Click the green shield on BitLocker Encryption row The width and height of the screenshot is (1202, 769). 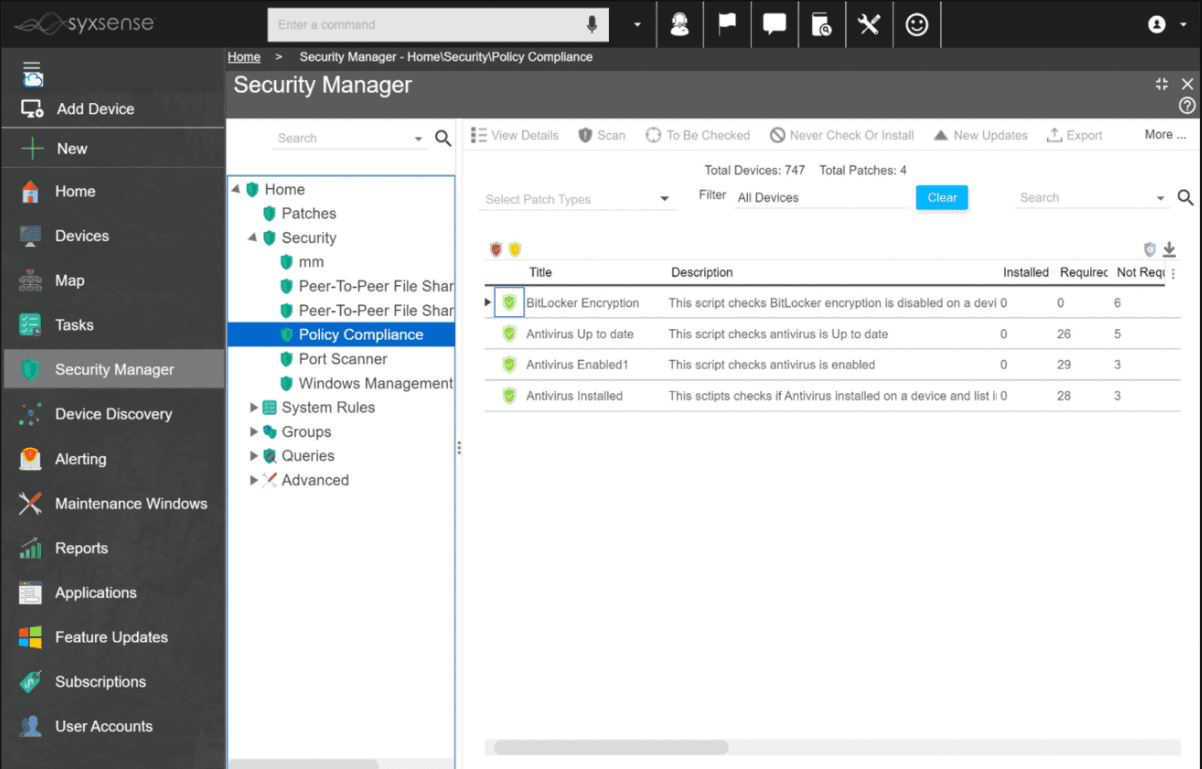click(509, 302)
